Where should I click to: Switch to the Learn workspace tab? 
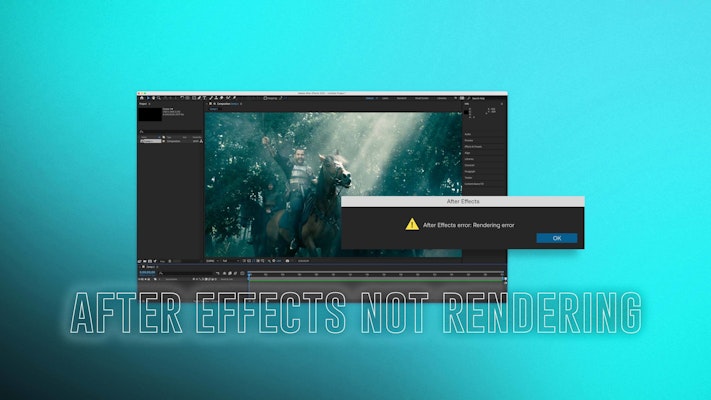pos(385,98)
